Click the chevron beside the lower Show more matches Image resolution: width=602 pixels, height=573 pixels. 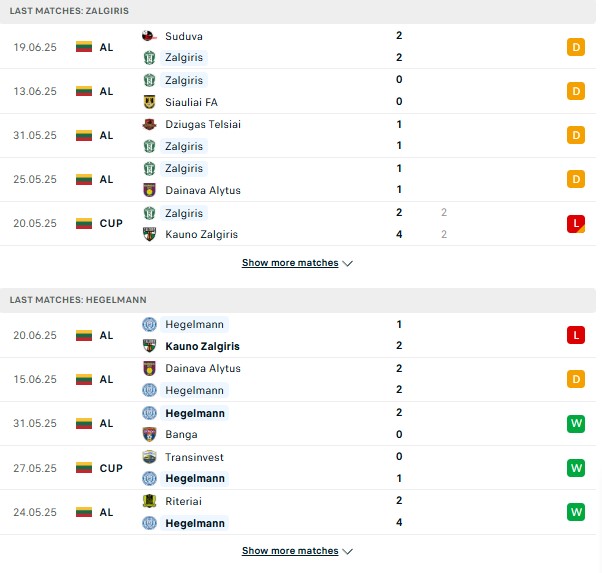pyautogui.click(x=347, y=551)
